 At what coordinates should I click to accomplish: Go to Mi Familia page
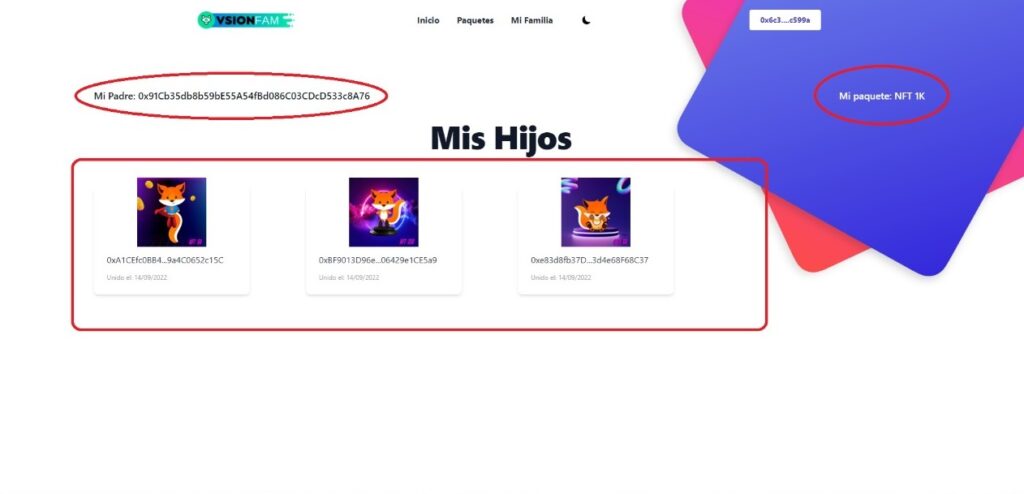532,20
